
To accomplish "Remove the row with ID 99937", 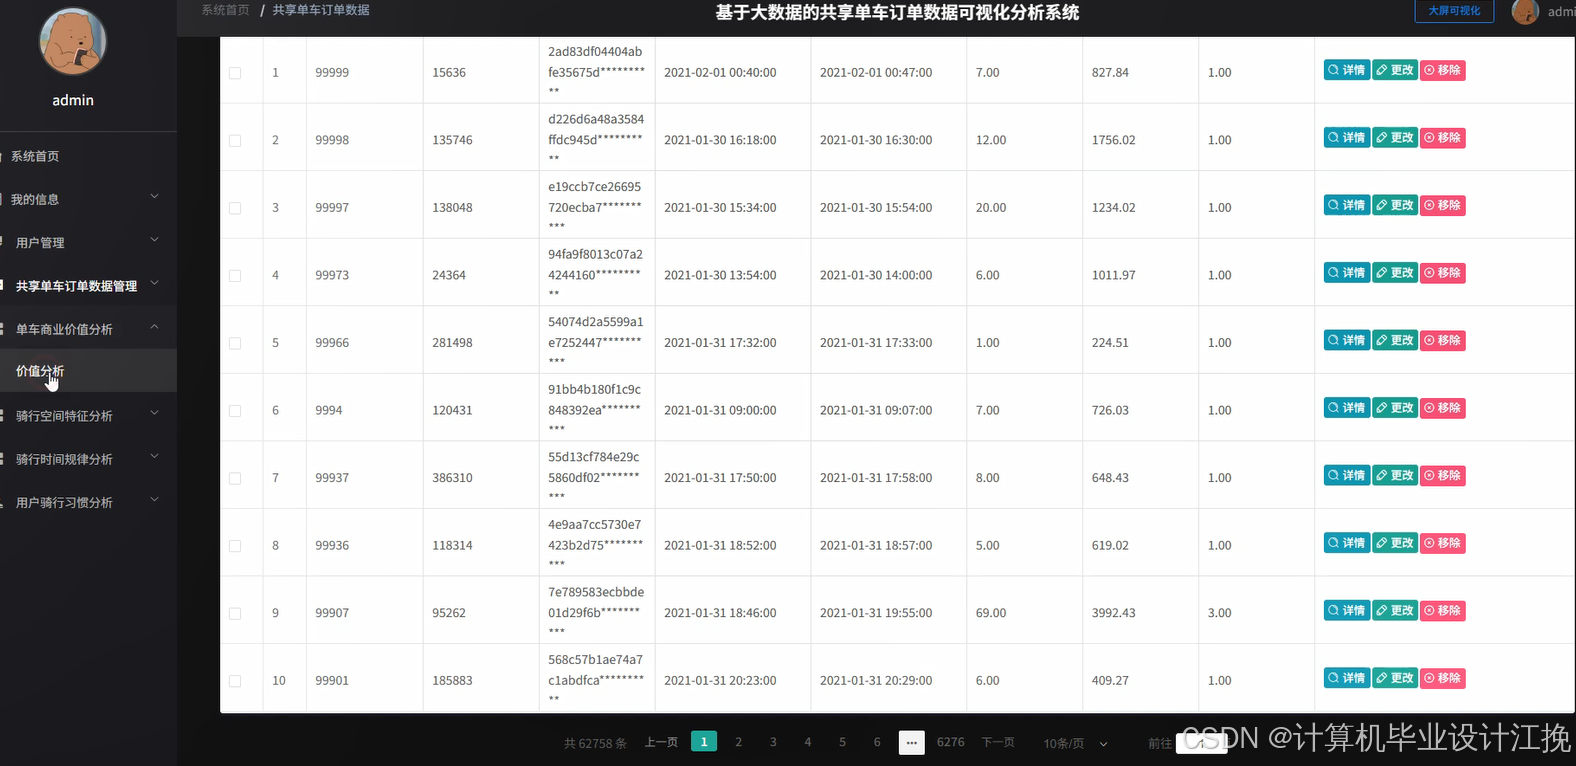I will [x=1443, y=475].
